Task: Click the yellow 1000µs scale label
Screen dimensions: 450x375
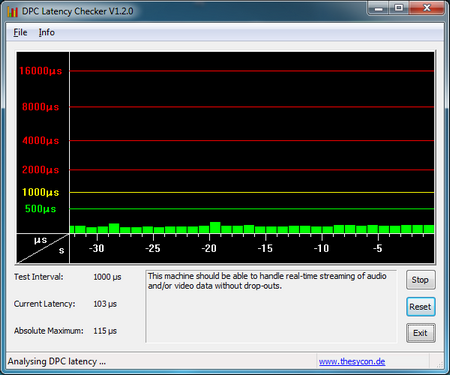Action: [40, 192]
